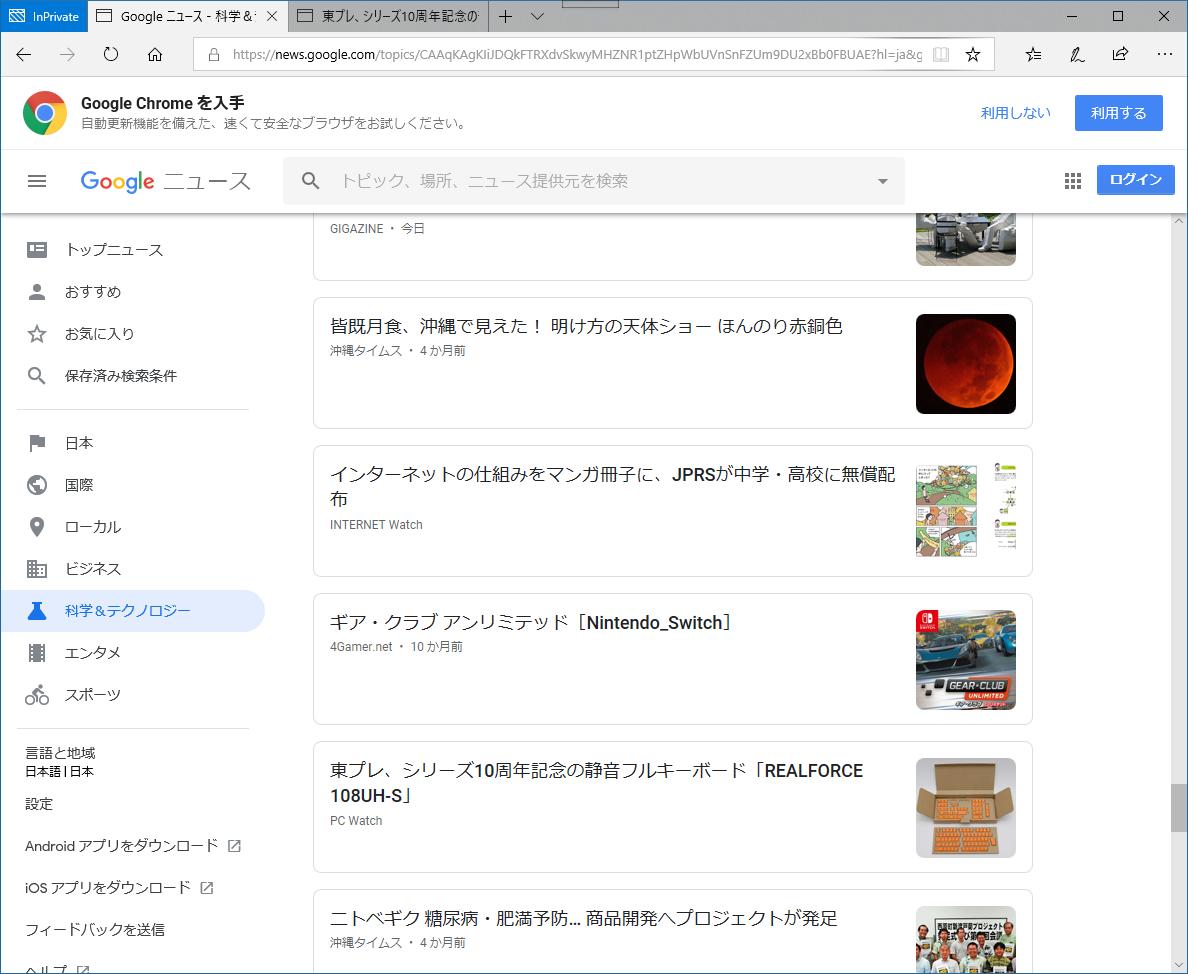This screenshot has width=1188, height=974.
Task: Reload the page with the refresh icon
Action: point(111,55)
